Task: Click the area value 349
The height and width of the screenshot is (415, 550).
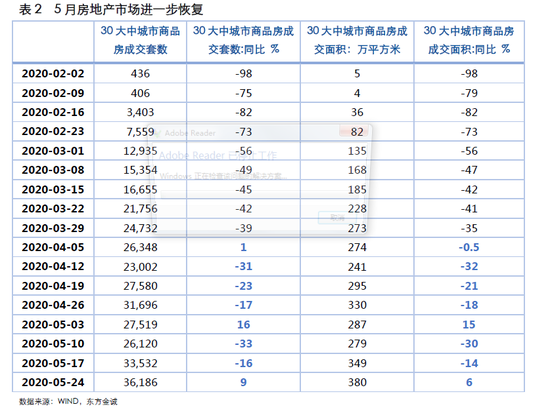Action: 357,363
